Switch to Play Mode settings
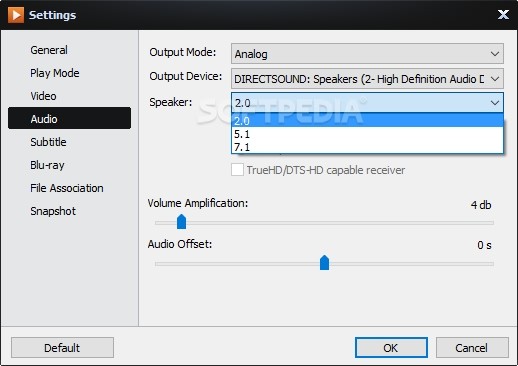Viewport: 518px width, 366px height. click(55, 73)
